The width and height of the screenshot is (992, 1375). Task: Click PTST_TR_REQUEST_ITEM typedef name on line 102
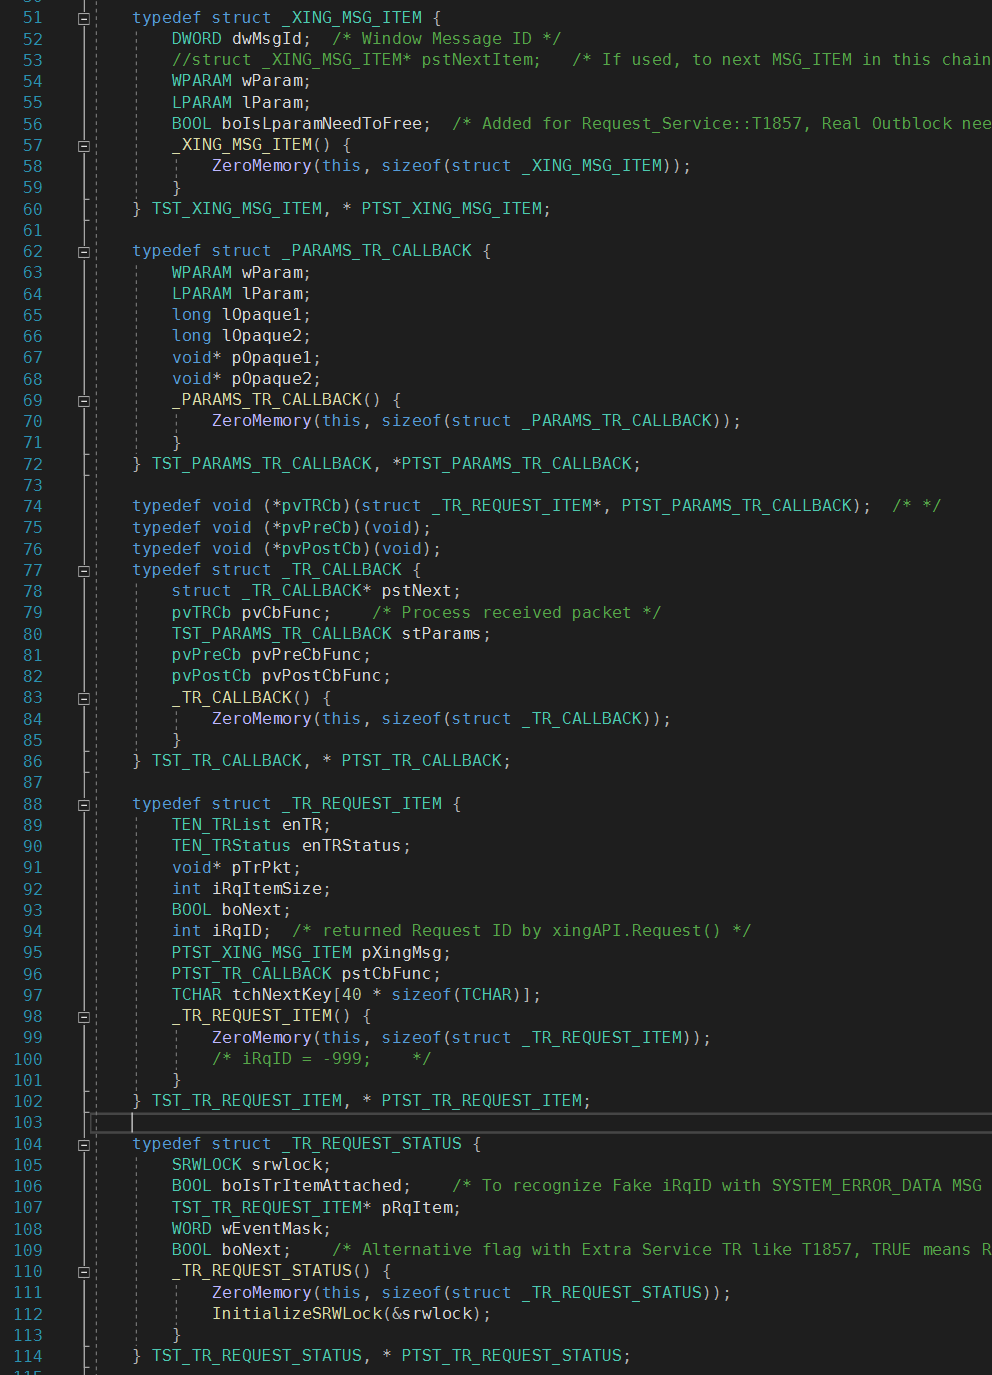tap(481, 1101)
